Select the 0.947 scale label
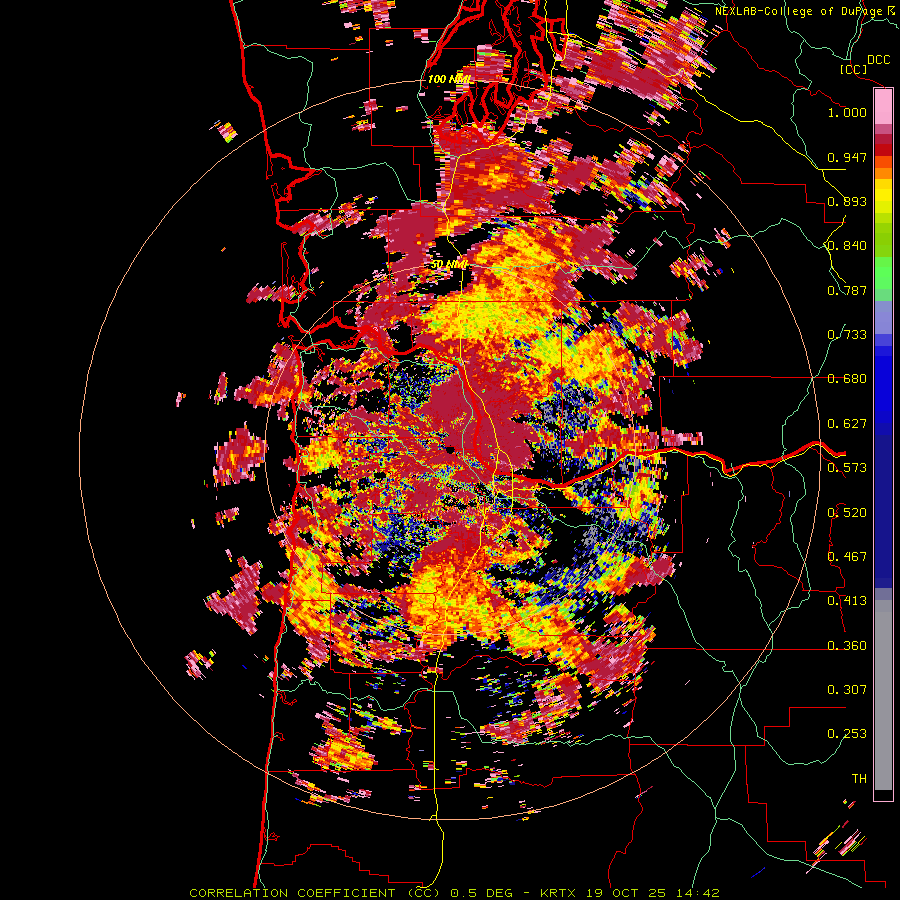 (847, 157)
